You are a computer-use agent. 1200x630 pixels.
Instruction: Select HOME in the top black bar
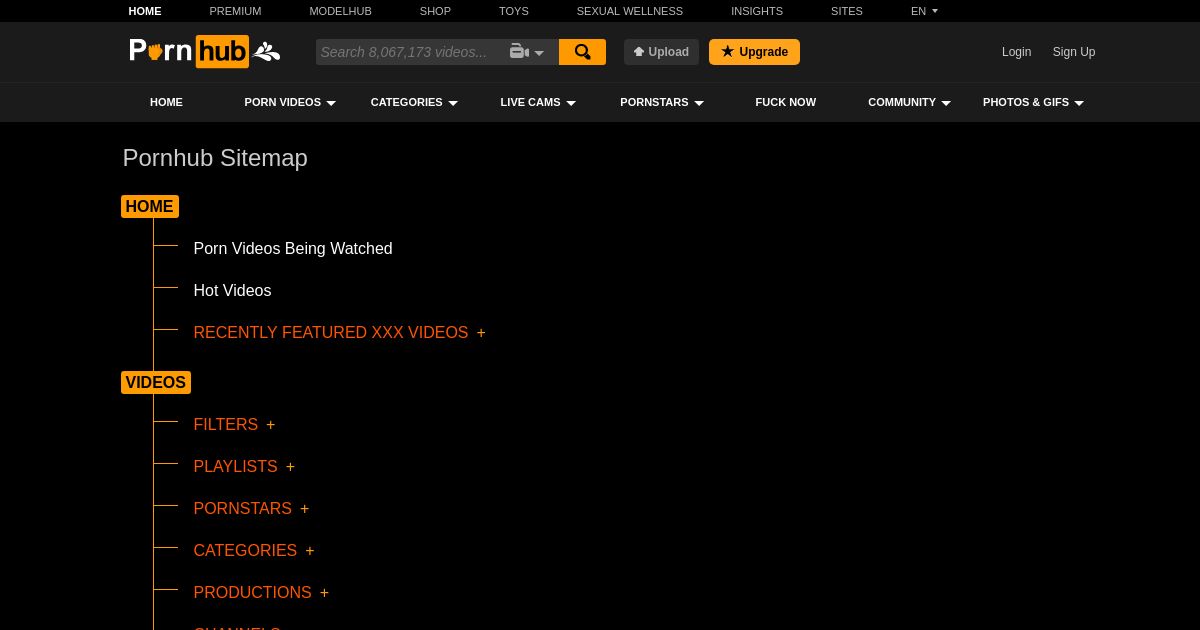click(145, 11)
